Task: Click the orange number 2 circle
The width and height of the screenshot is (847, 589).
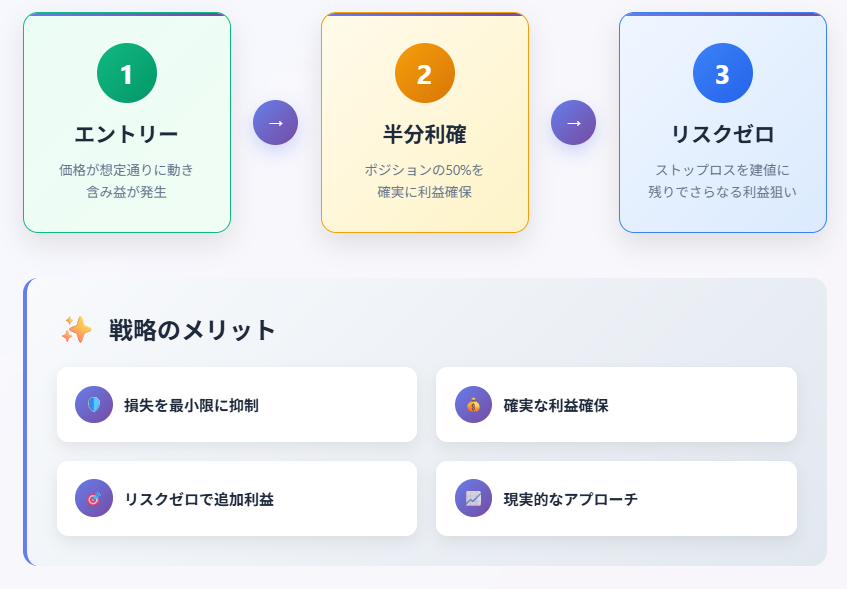Action: (x=425, y=73)
